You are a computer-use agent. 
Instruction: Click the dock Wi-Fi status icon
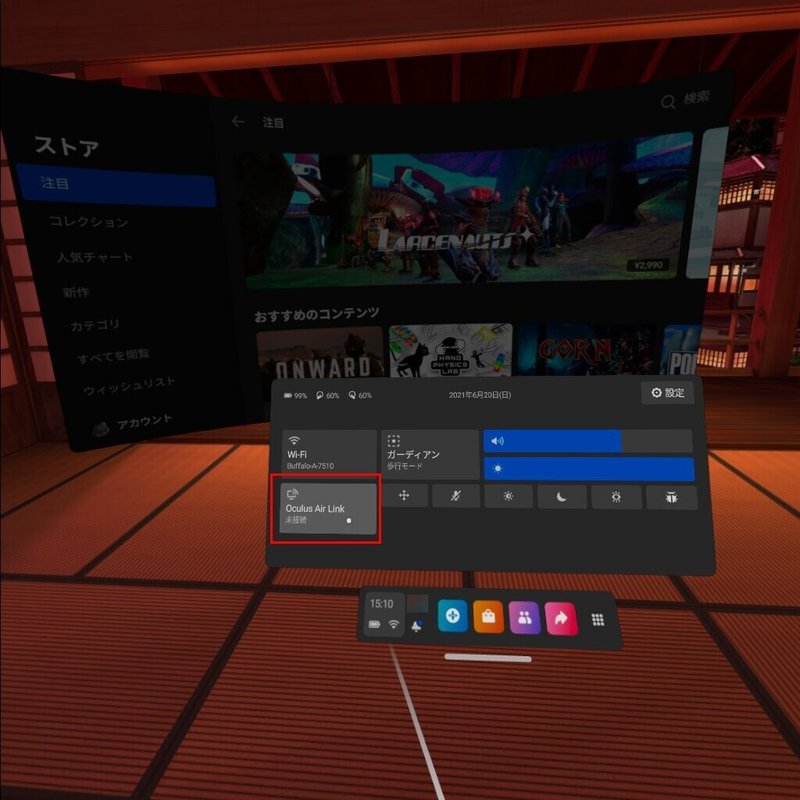pos(393,624)
